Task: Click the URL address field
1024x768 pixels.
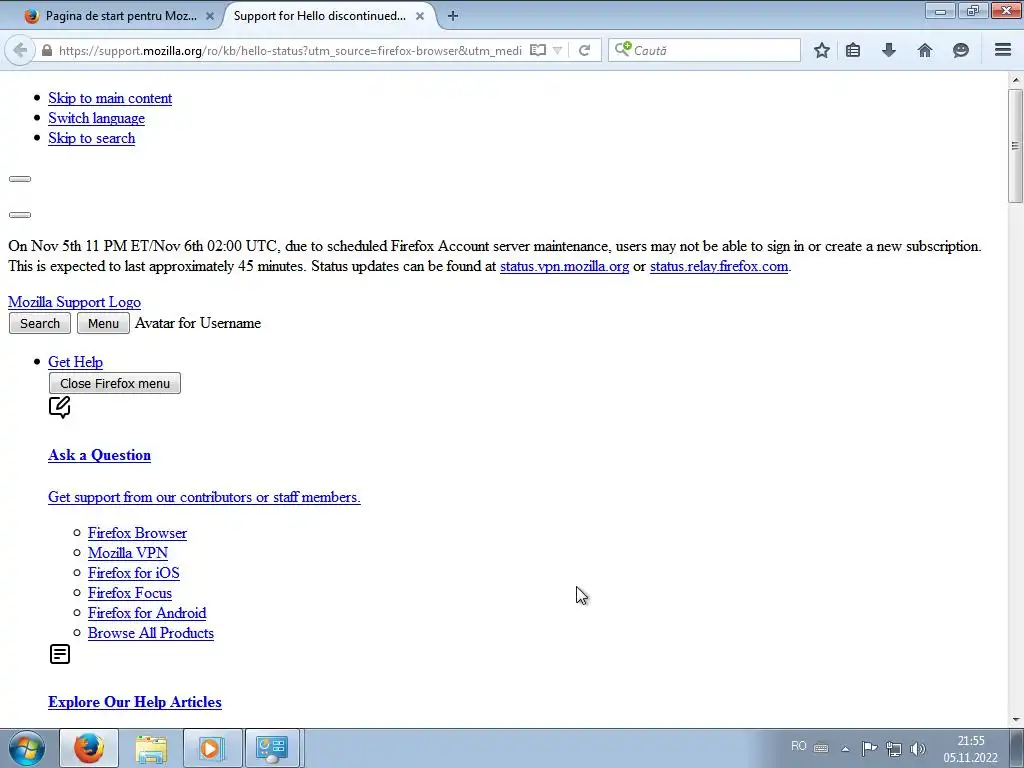Action: pyautogui.click(x=290, y=50)
